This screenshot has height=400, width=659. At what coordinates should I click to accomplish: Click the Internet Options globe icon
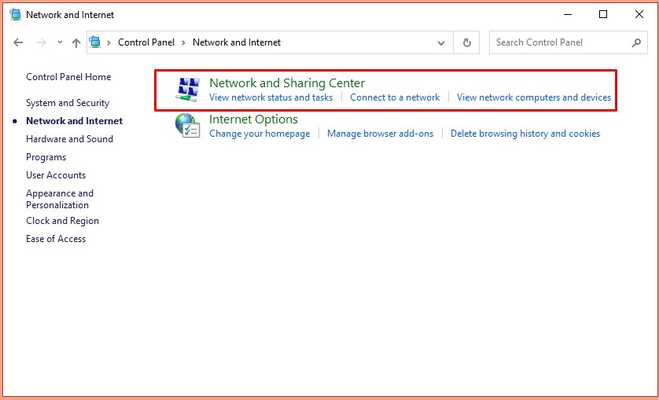point(187,126)
